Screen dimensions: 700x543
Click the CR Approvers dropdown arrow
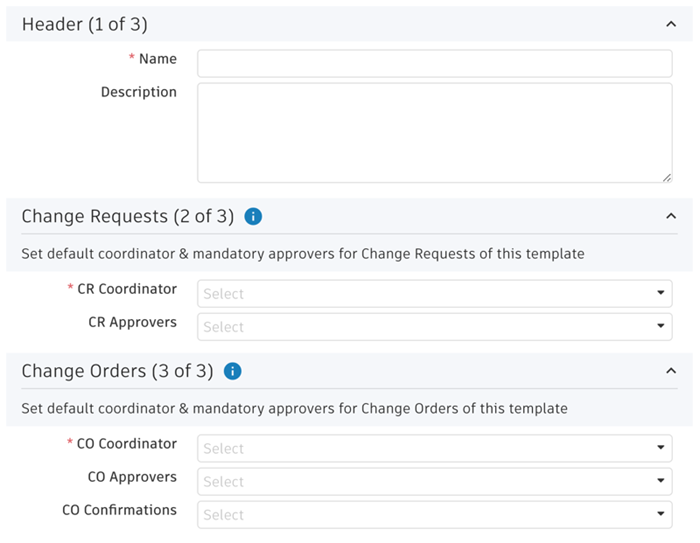(x=661, y=327)
